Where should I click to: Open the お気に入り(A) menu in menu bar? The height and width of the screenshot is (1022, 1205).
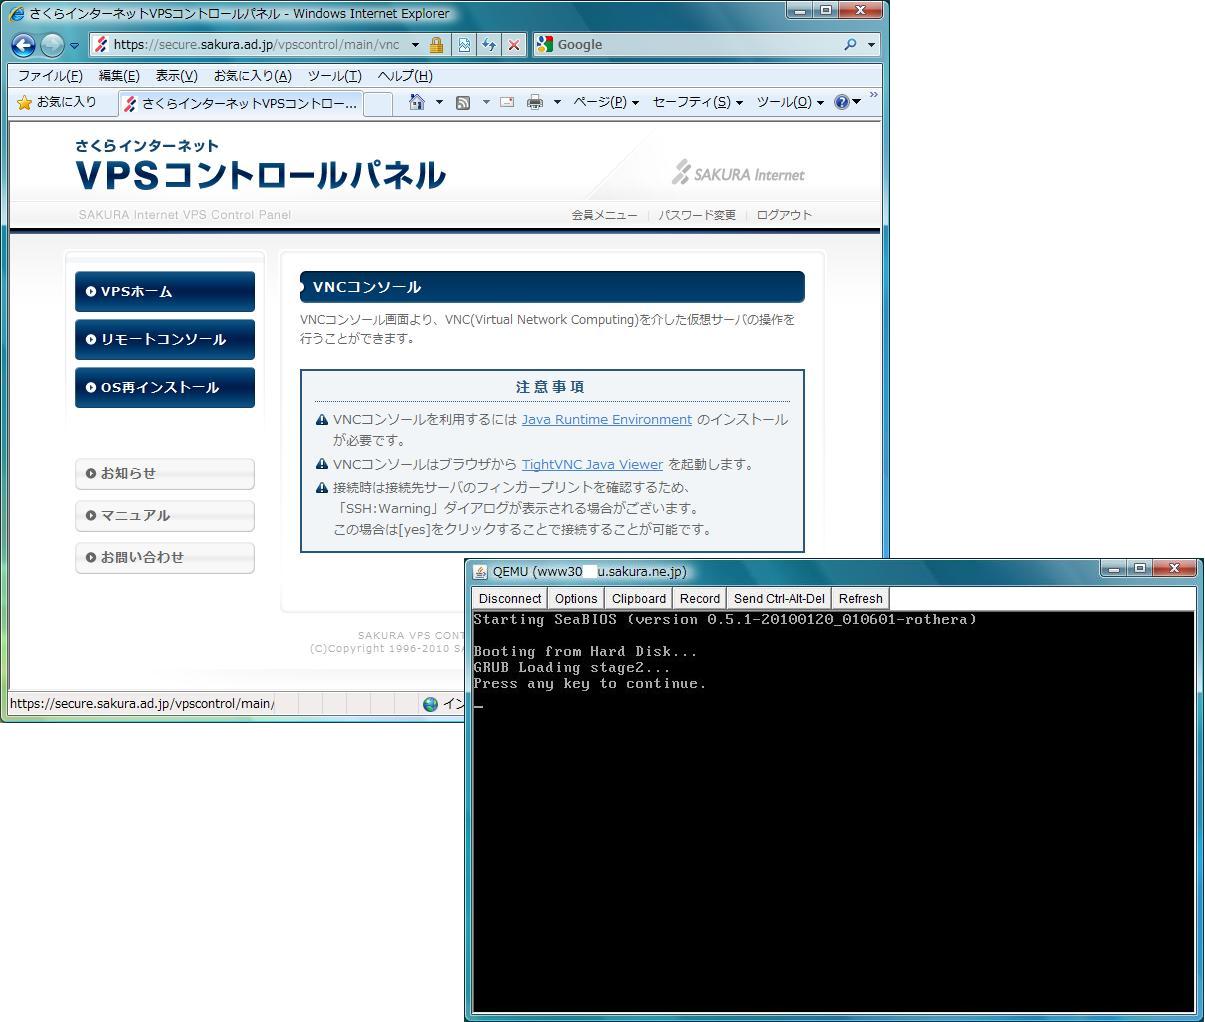click(252, 76)
